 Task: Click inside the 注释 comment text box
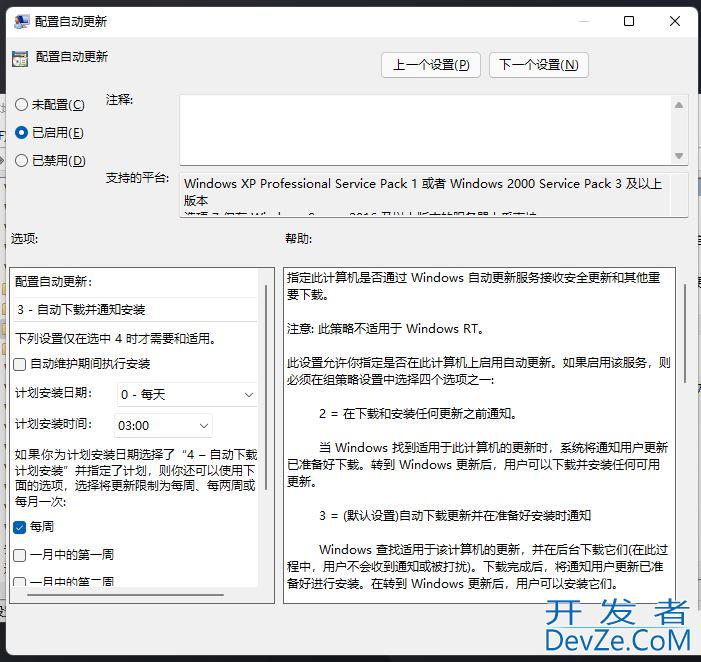(426, 130)
